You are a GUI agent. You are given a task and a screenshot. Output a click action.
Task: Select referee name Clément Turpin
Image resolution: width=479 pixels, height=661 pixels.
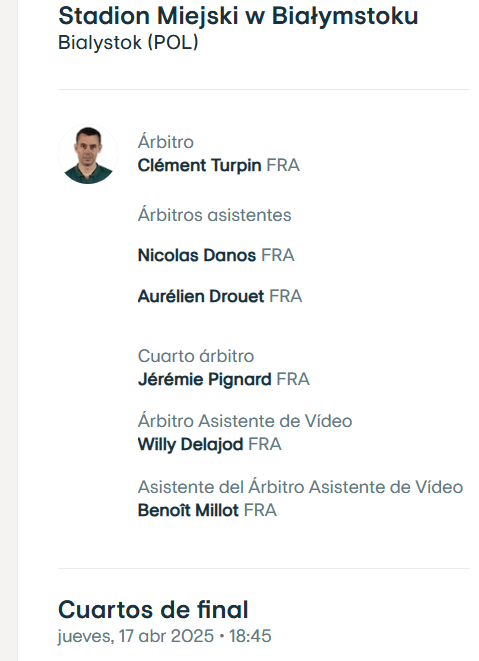coord(199,165)
